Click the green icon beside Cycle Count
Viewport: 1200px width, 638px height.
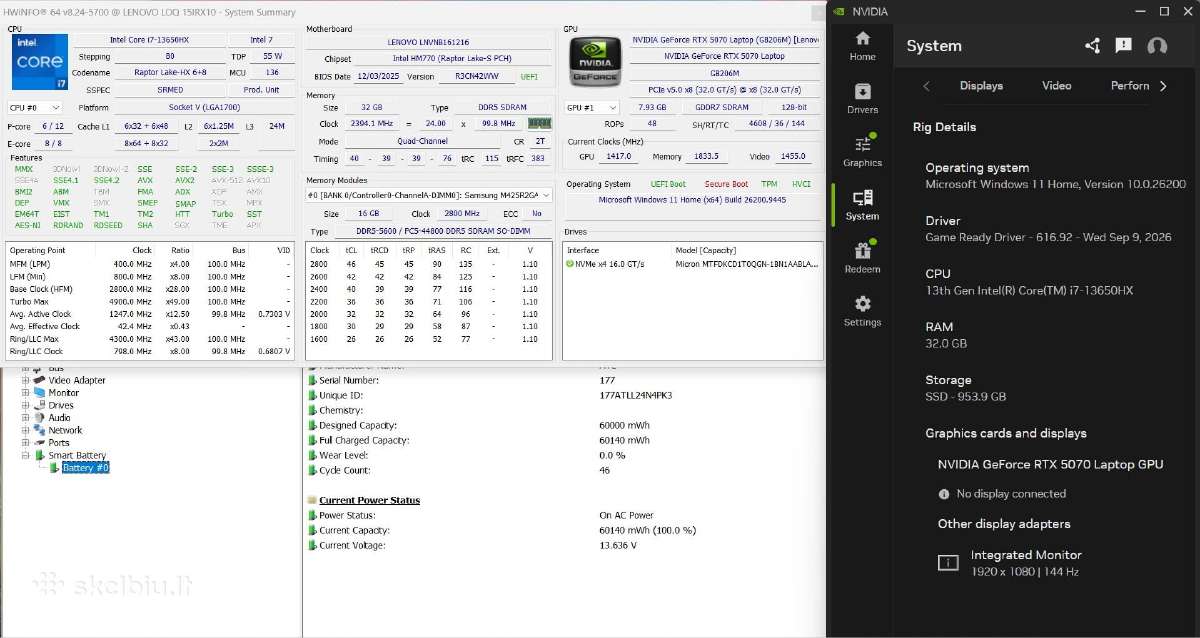tap(312, 470)
